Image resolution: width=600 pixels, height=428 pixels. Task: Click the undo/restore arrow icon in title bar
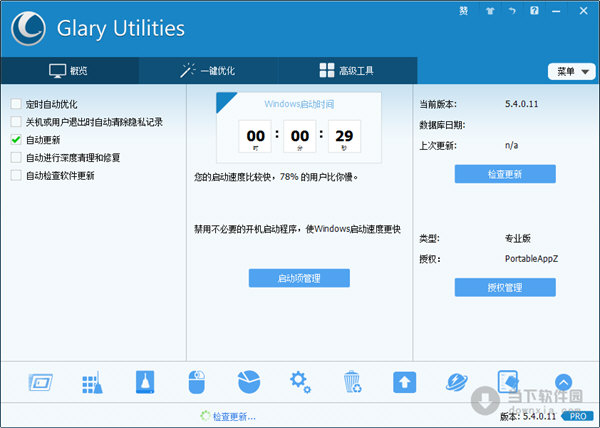point(512,11)
